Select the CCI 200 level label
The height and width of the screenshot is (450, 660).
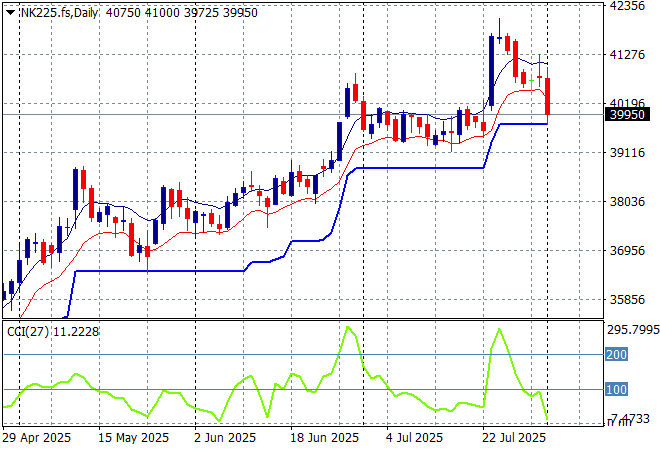[x=616, y=354]
